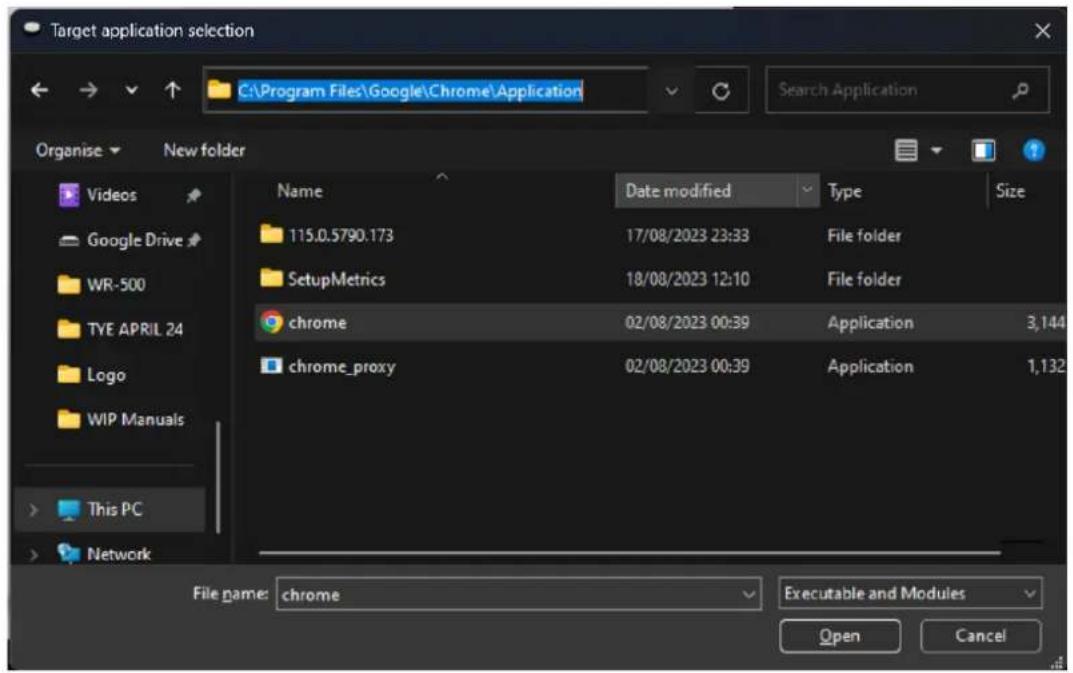Select the SetupMetrics folder
This screenshot has height=673, width=1073.
[336, 279]
